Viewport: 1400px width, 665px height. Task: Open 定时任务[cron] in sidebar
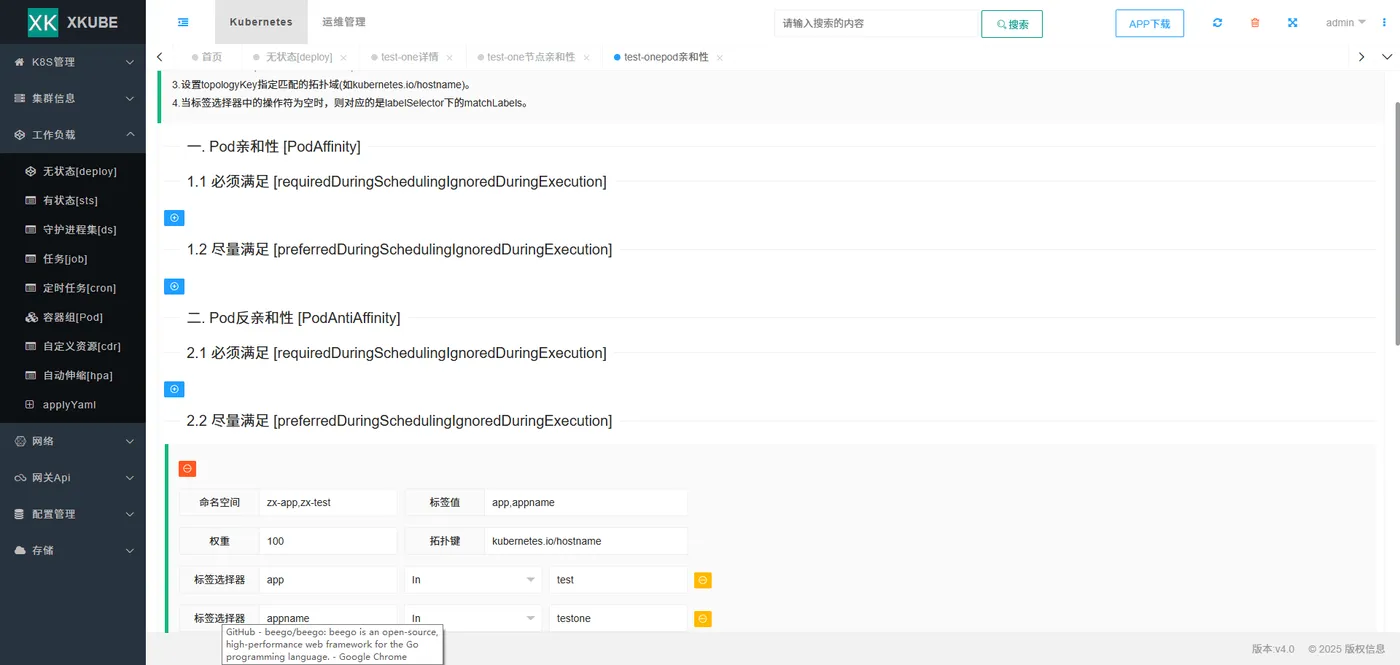point(73,287)
